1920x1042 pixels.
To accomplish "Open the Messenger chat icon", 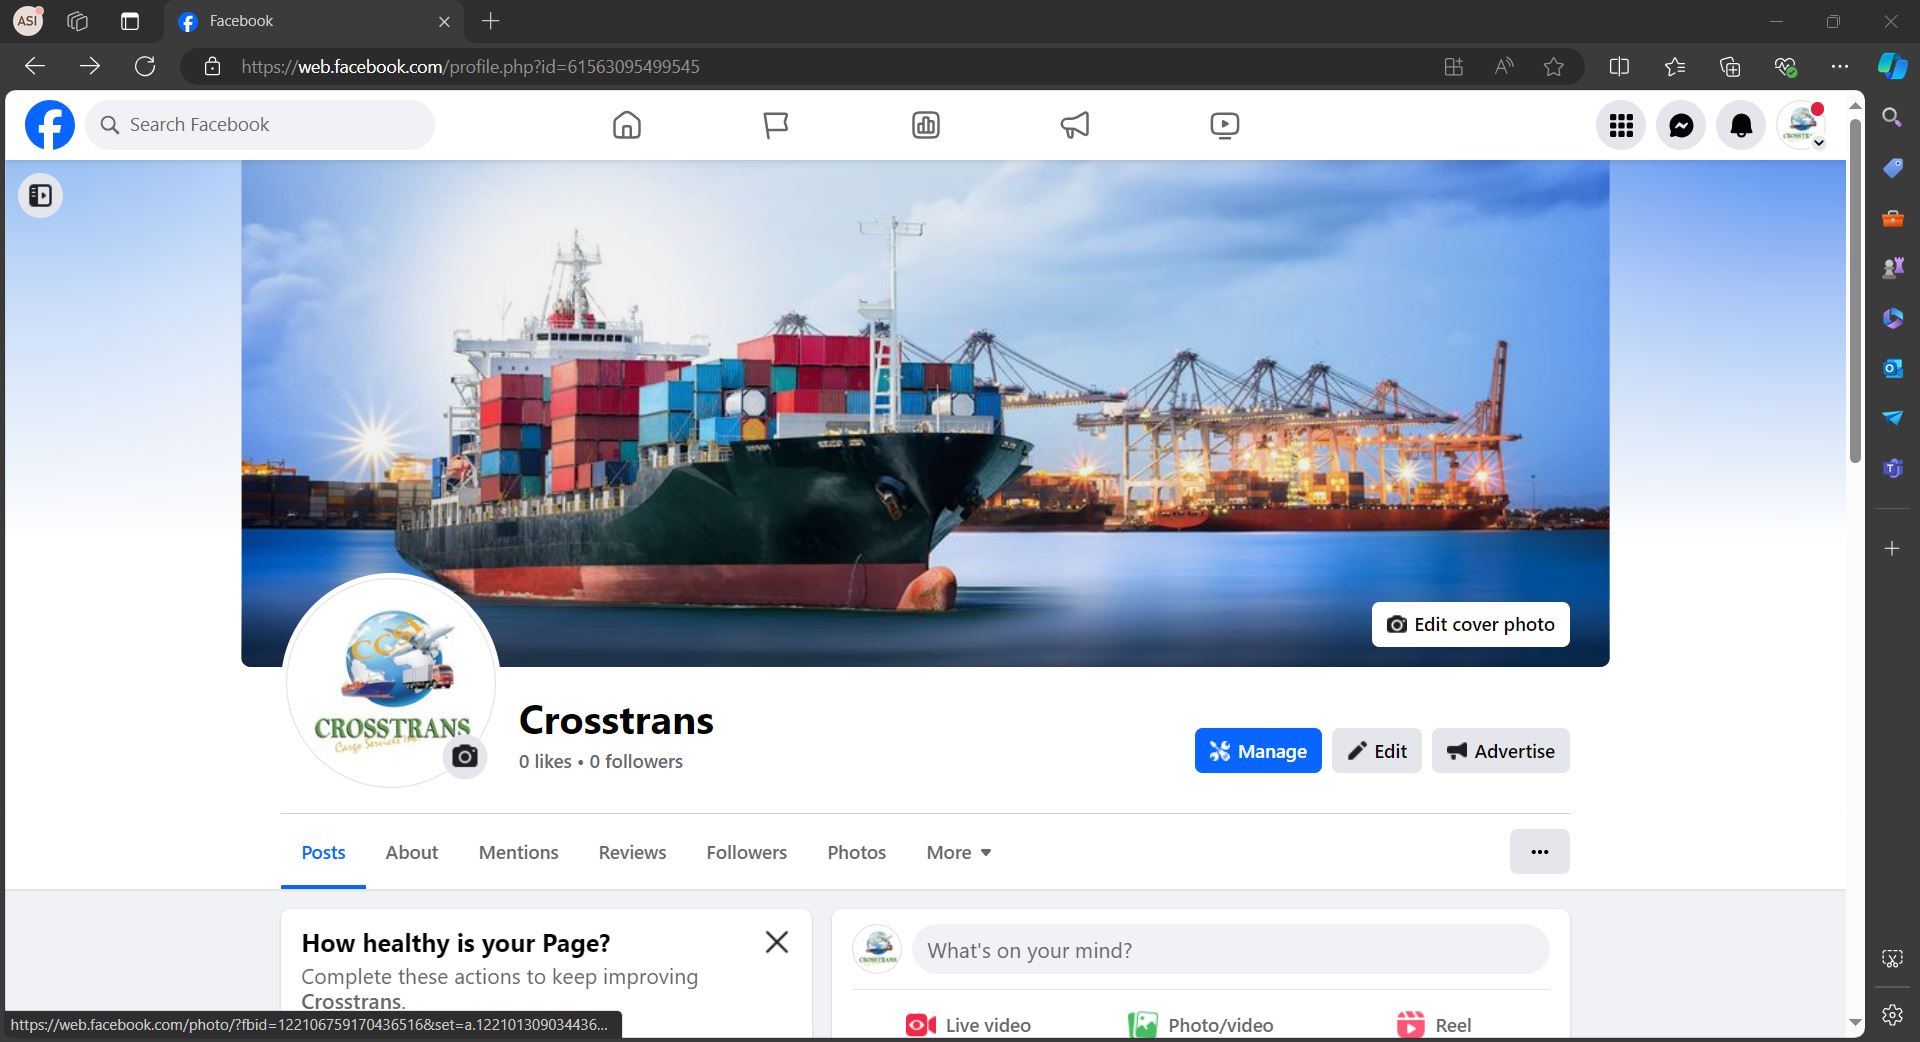I will [x=1681, y=125].
